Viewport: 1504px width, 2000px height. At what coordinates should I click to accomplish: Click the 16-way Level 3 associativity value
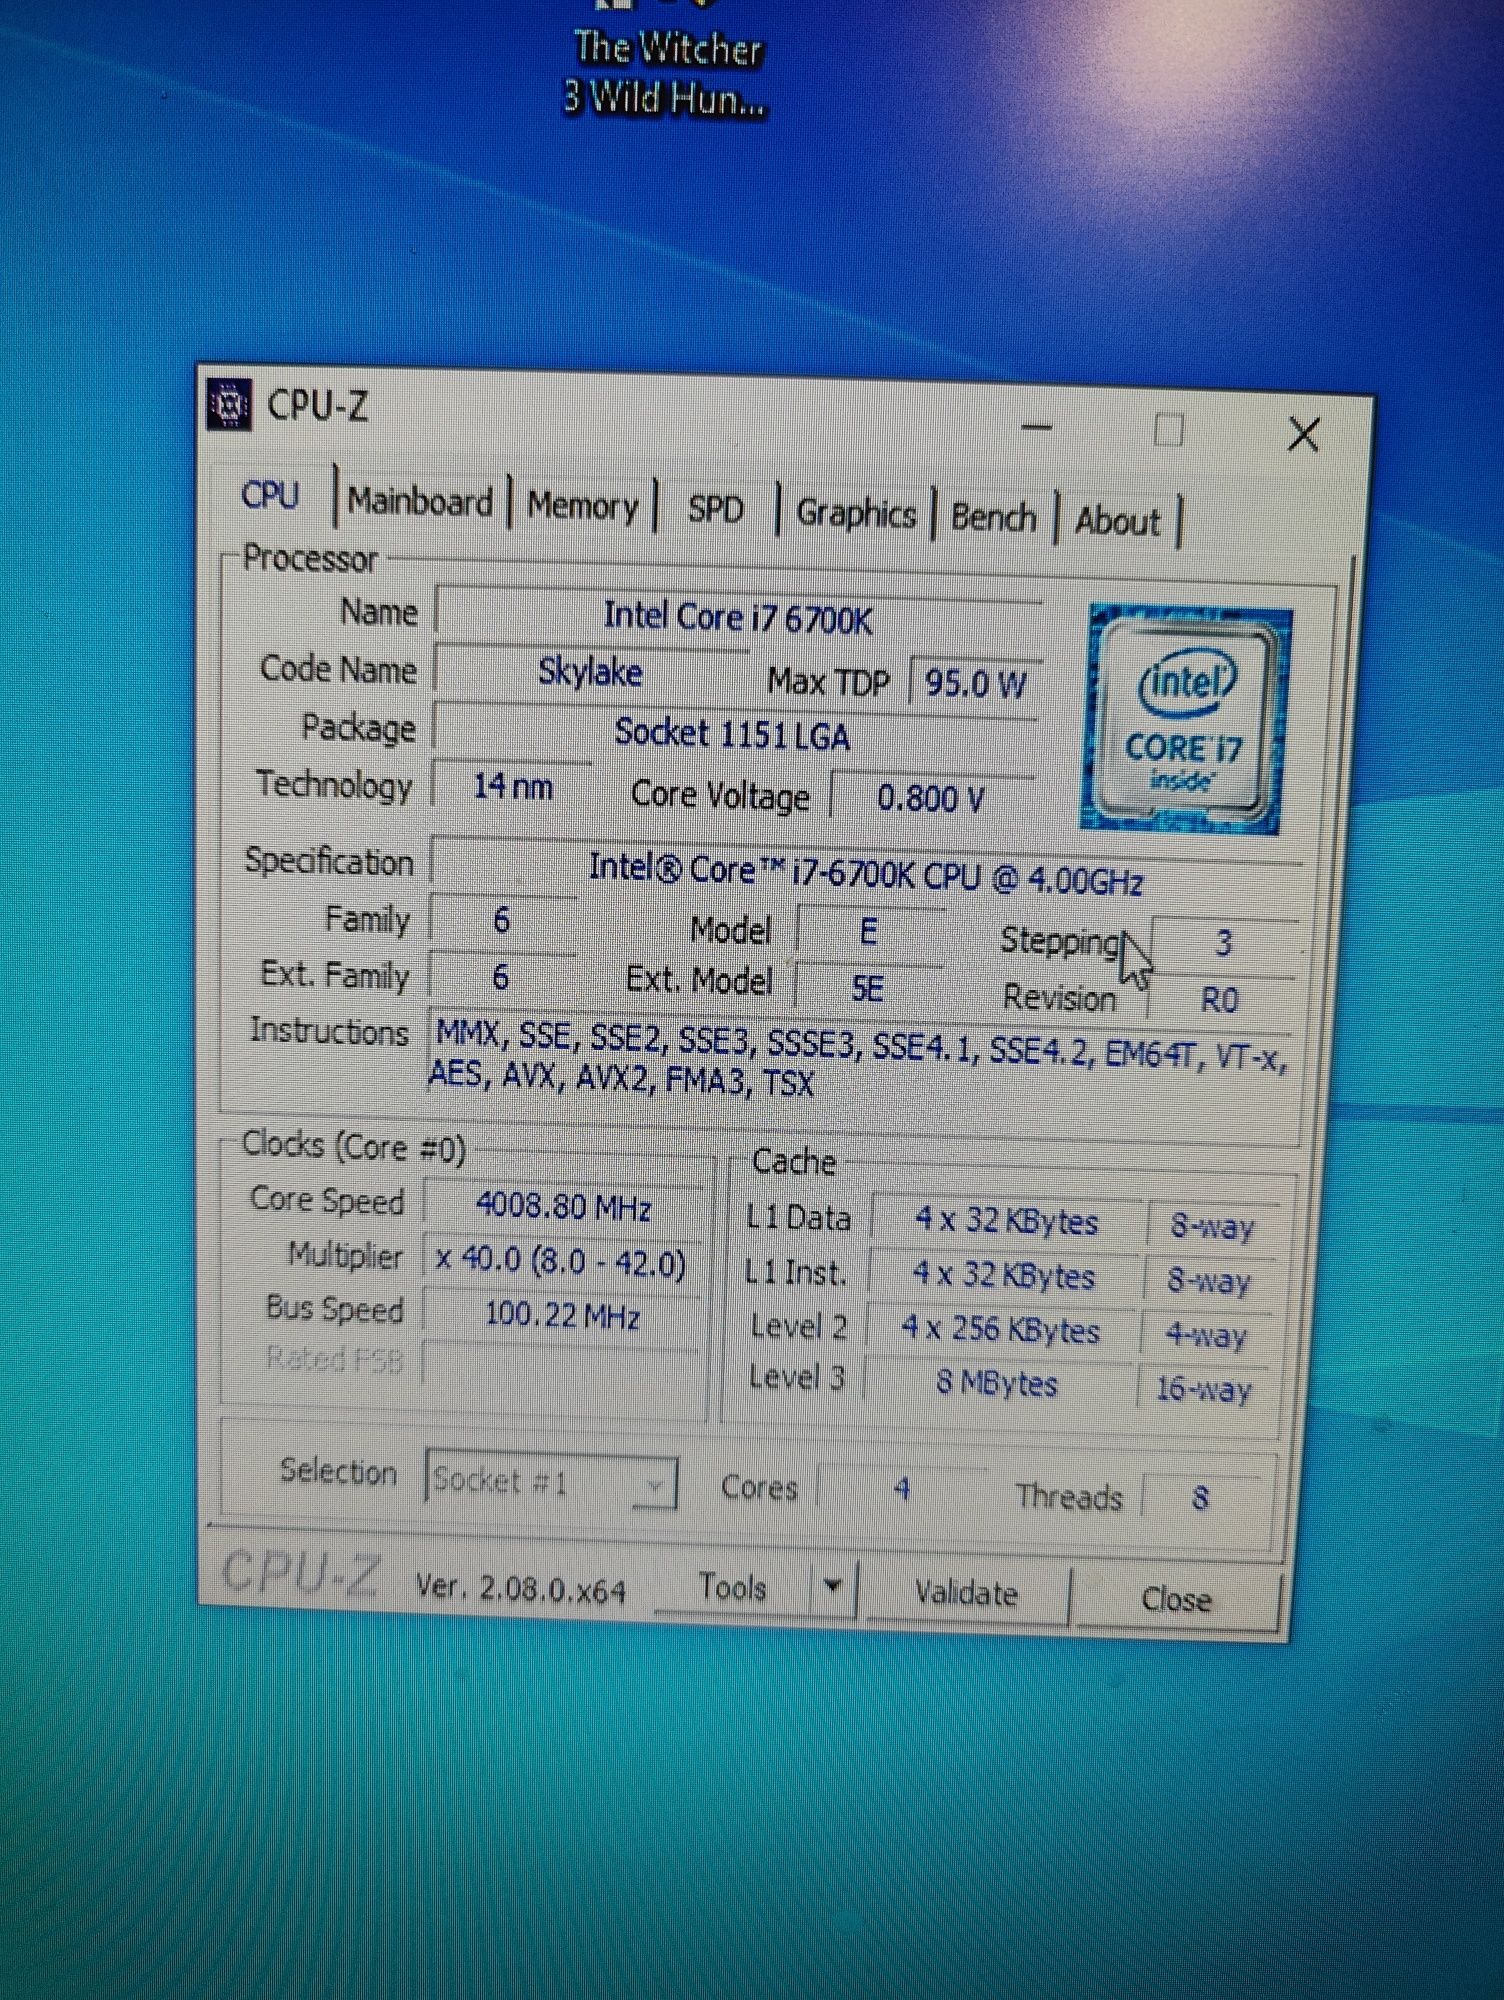click(x=1204, y=1389)
